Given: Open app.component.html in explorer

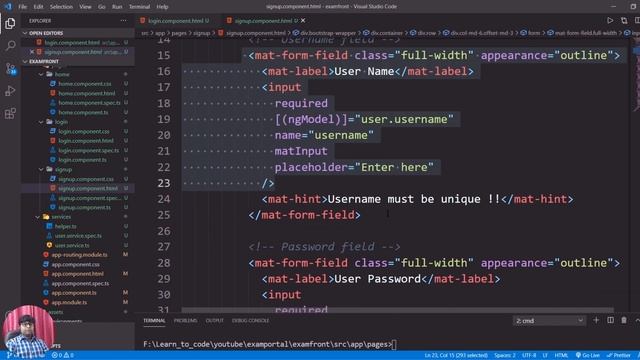Looking at the screenshot, I should click(x=77, y=274).
